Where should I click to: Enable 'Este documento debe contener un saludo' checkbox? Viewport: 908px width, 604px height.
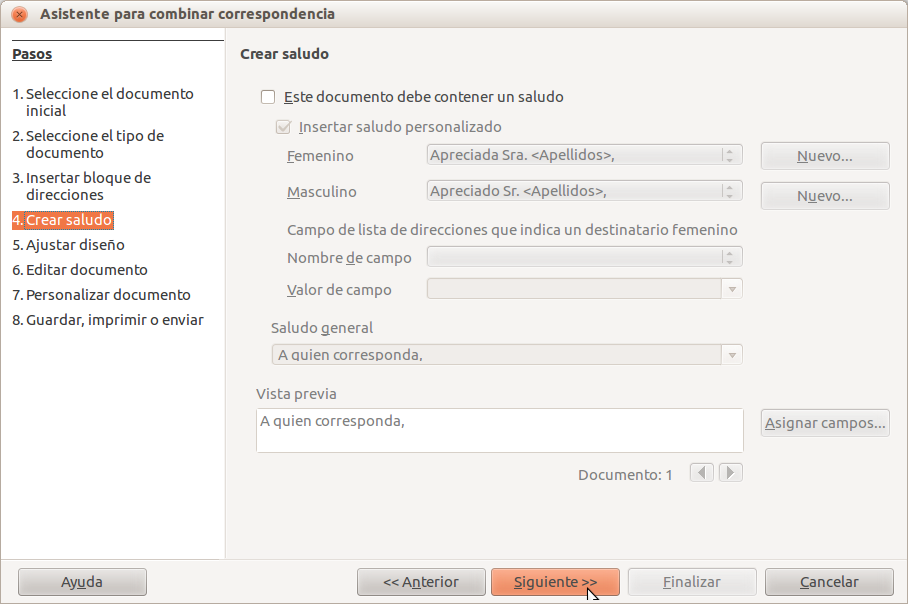point(267,98)
